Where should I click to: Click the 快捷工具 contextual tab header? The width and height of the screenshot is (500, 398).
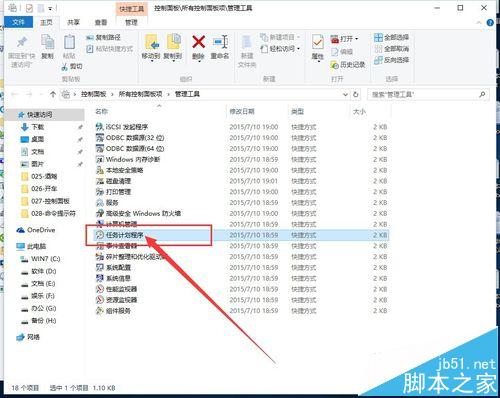pyautogui.click(x=132, y=9)
